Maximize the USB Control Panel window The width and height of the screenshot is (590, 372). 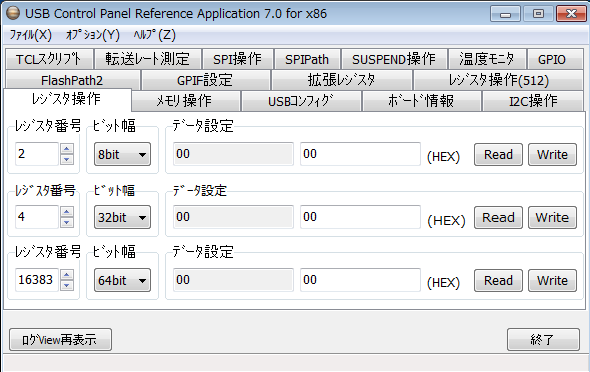[538, 14]
